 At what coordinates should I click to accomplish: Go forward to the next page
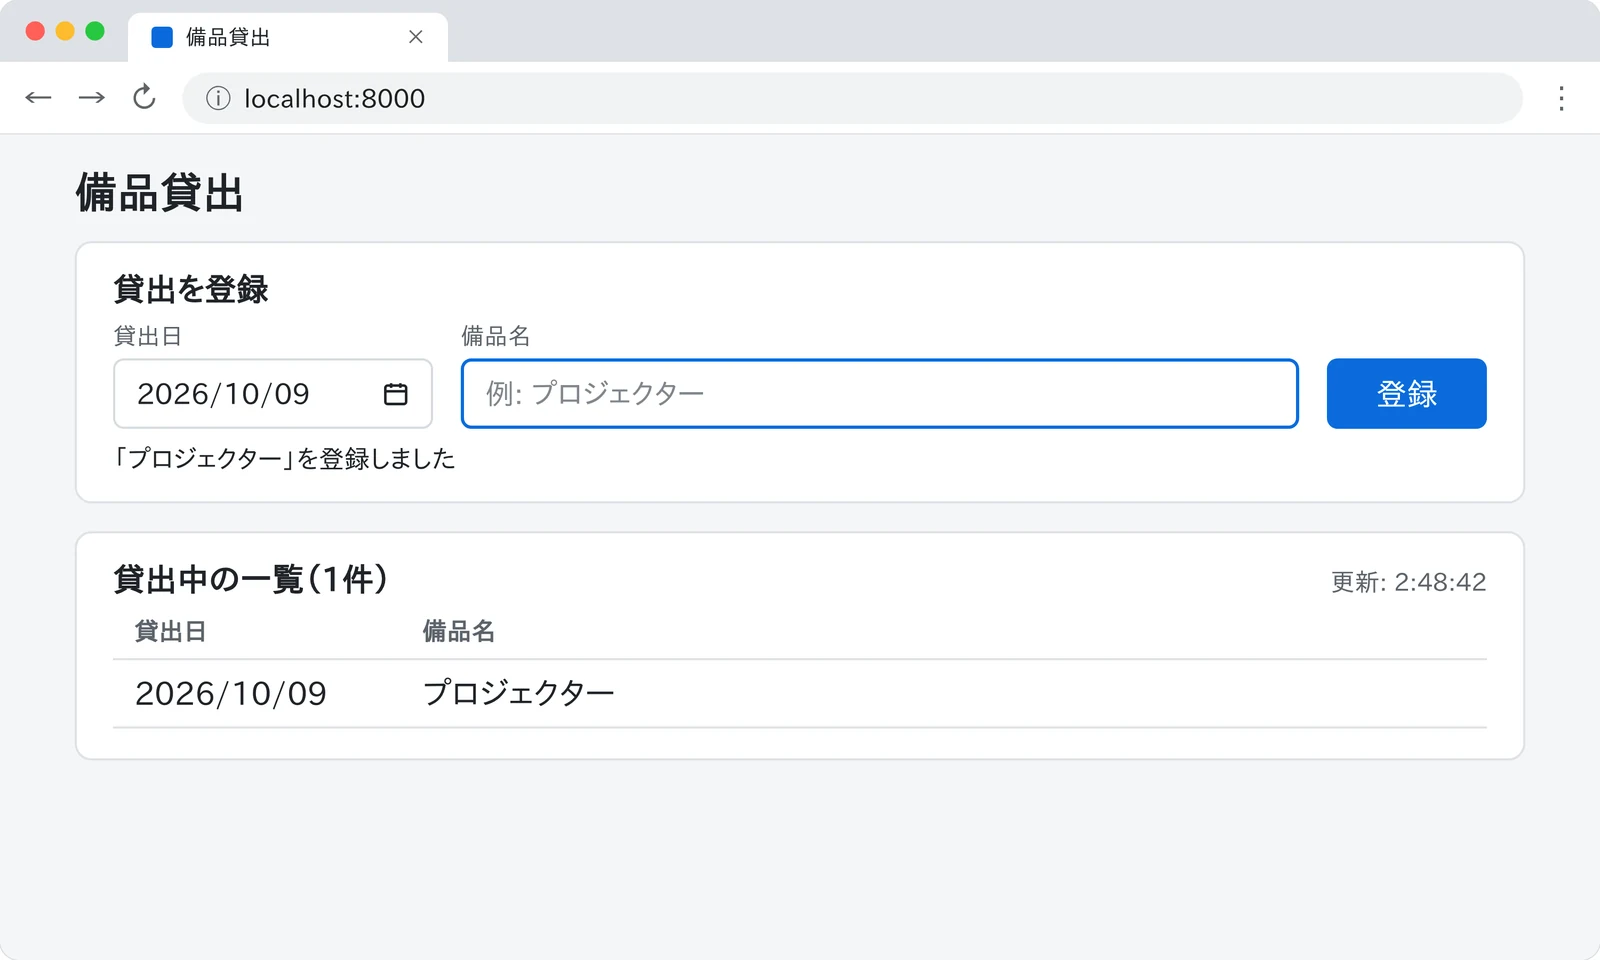[92, 98]
